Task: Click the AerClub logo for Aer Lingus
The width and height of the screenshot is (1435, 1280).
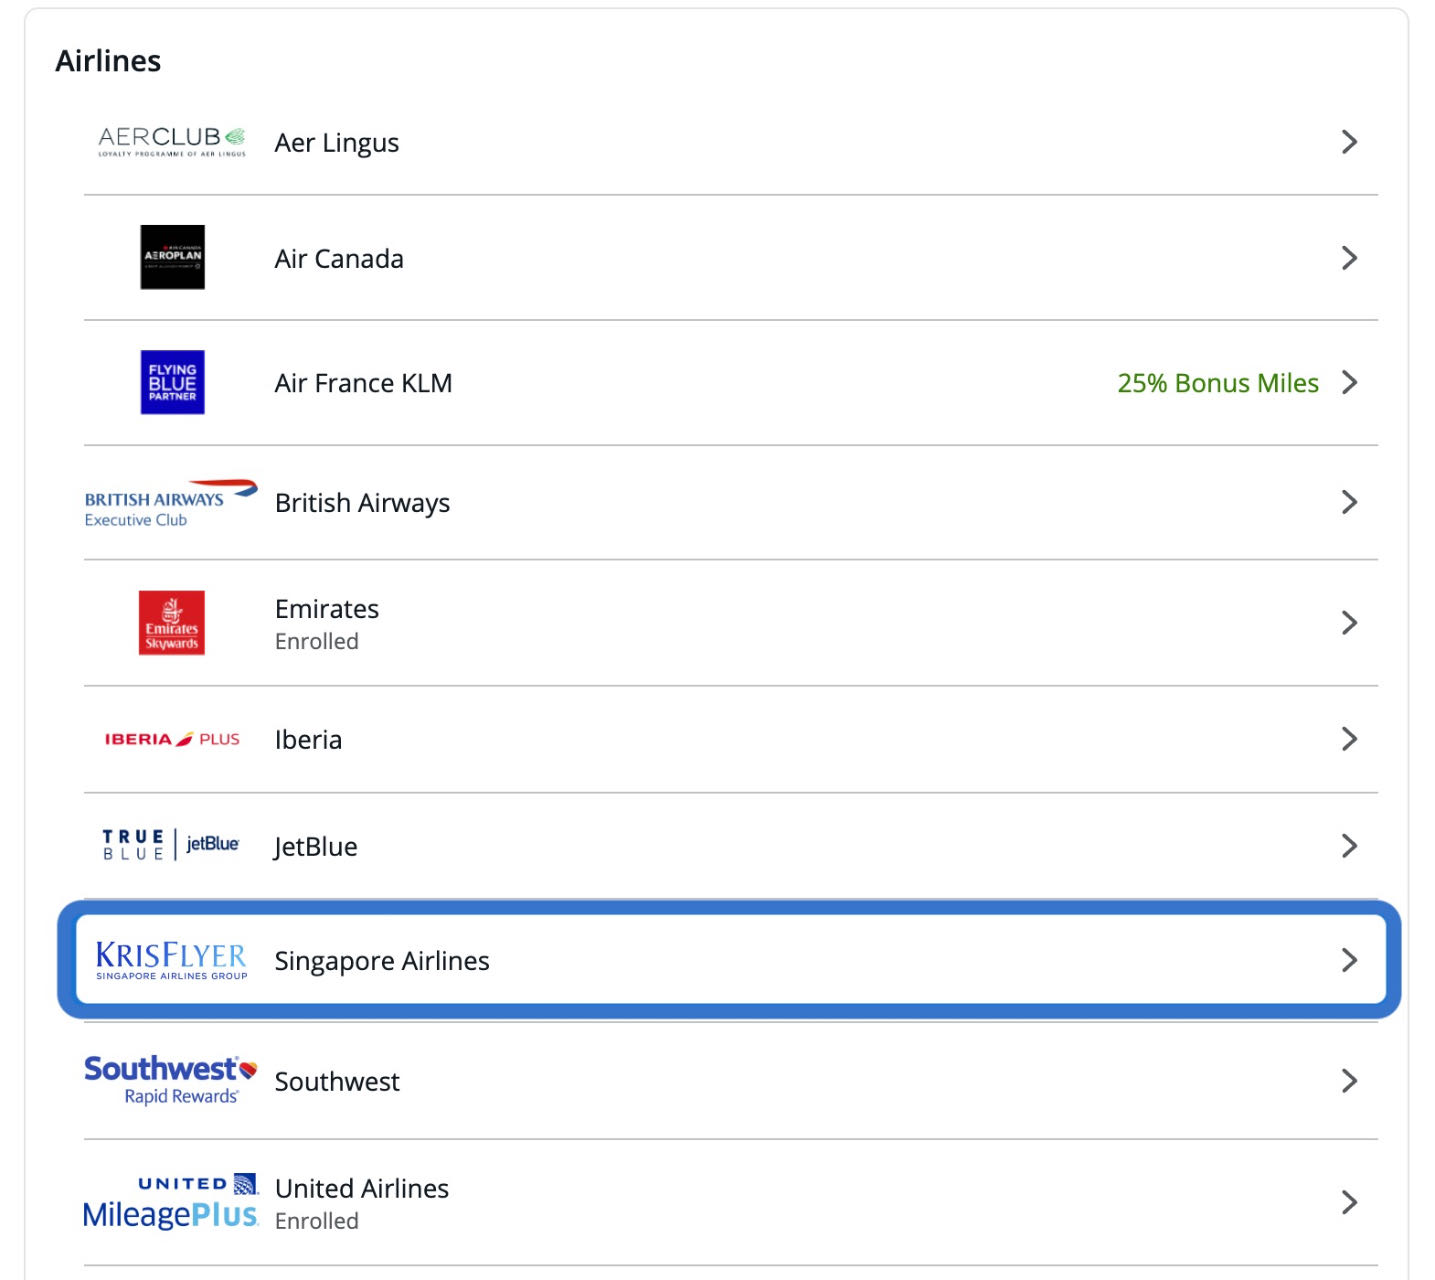Action: (172, 142)
